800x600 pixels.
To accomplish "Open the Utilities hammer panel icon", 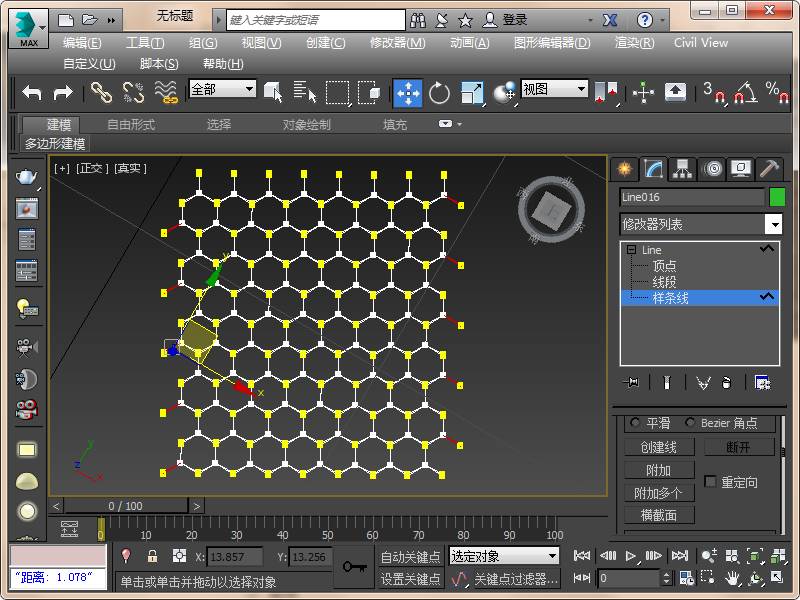I will 769,168.
